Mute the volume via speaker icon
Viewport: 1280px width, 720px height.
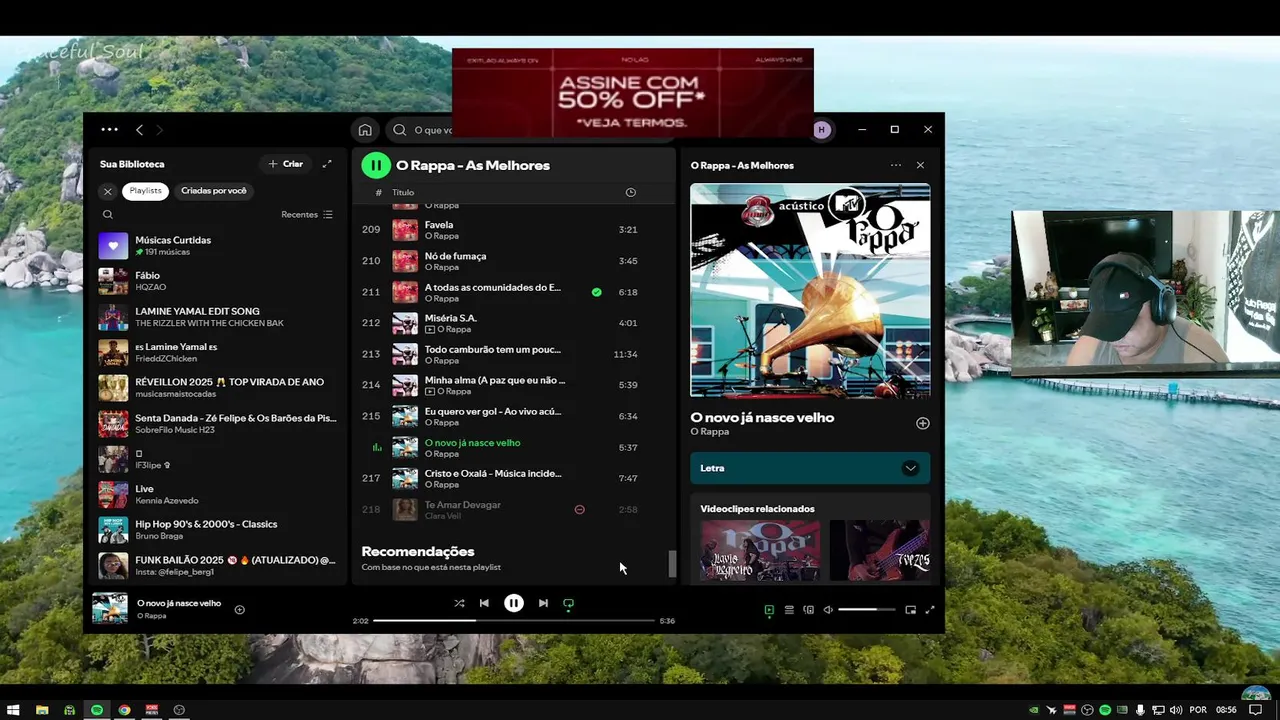point(828,610)
